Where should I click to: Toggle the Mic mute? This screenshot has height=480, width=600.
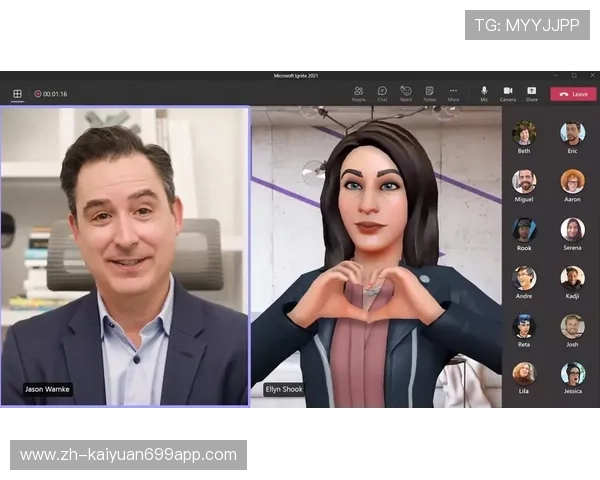(484, 94)
